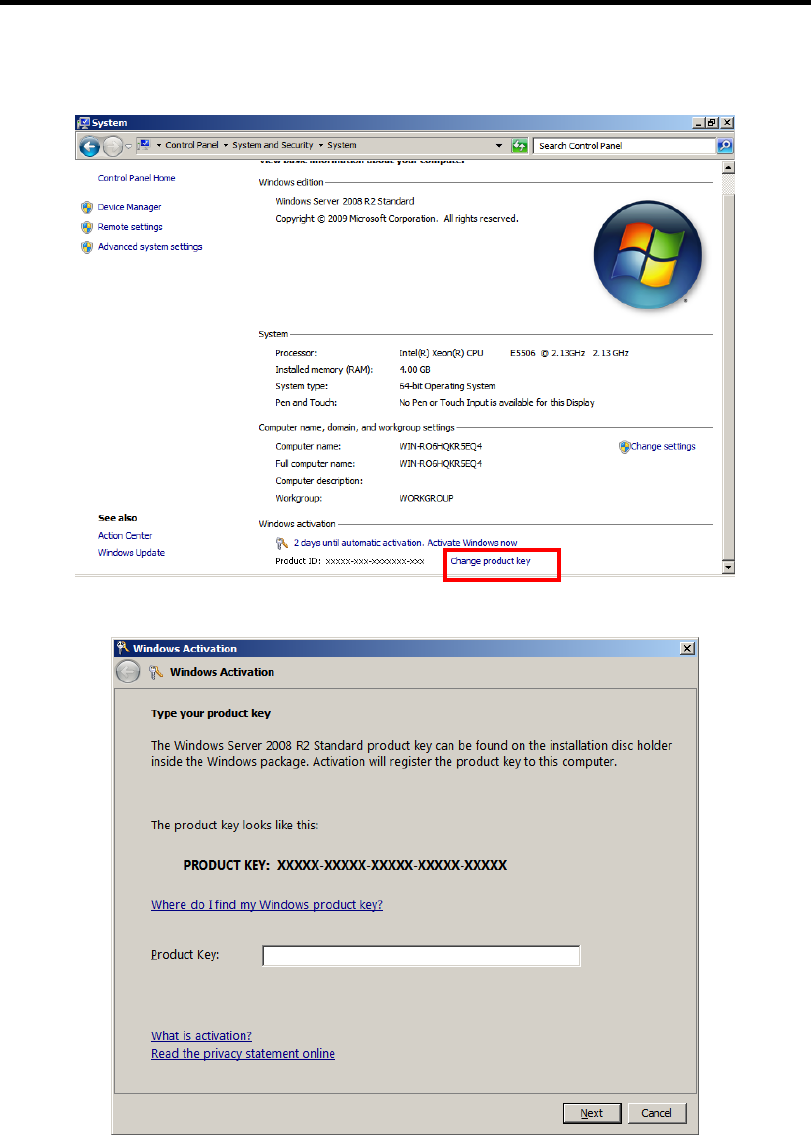
Task: Close the Windows Activation dialog
Action: pos(687,649)
